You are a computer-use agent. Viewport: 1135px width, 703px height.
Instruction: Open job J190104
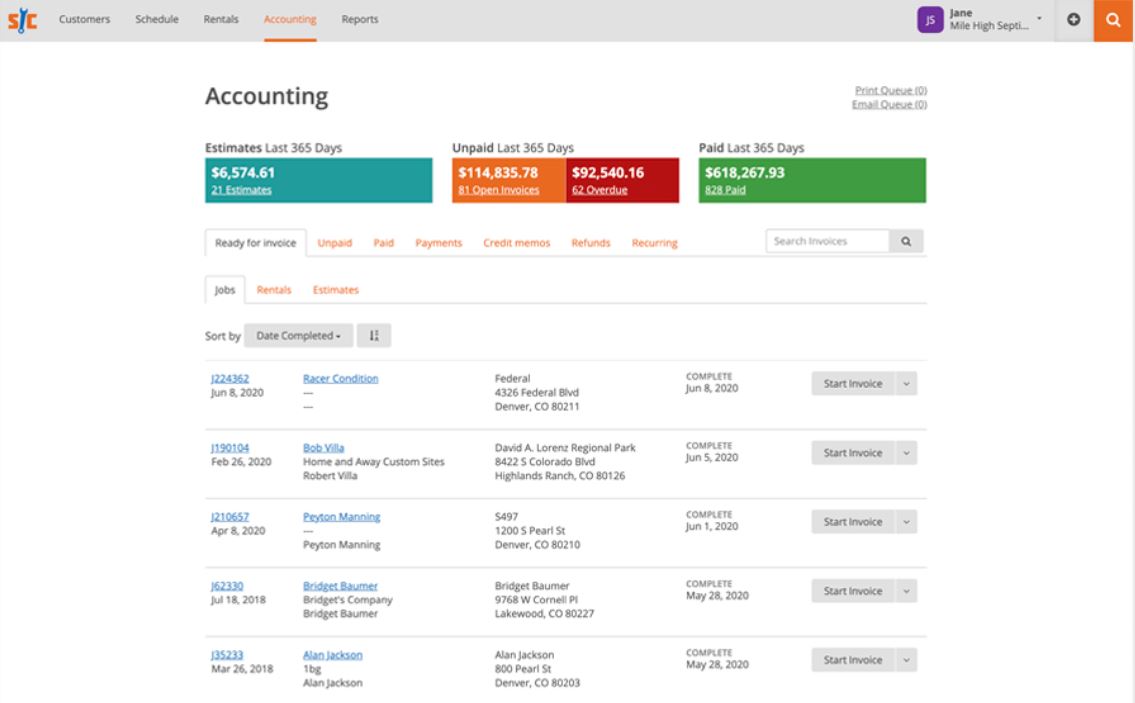click(x=229, y=447)
